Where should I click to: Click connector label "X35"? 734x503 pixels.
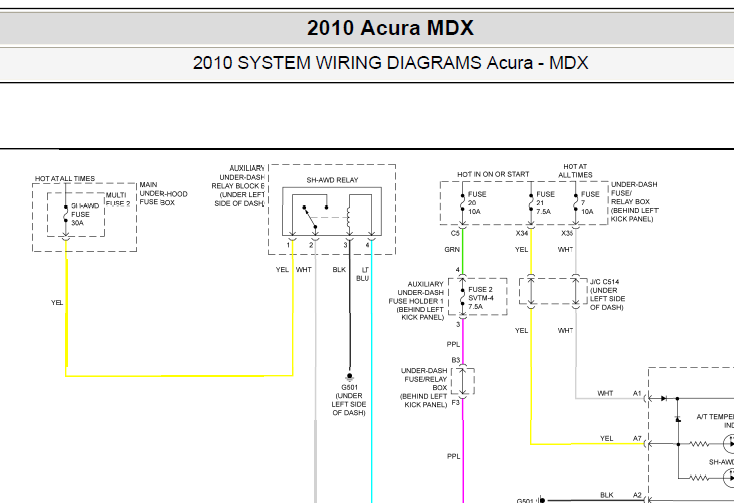[567, 233]
